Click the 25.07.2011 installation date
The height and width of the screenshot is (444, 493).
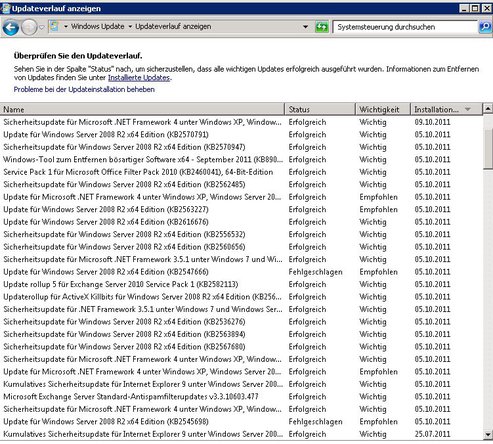pos(432,434)
